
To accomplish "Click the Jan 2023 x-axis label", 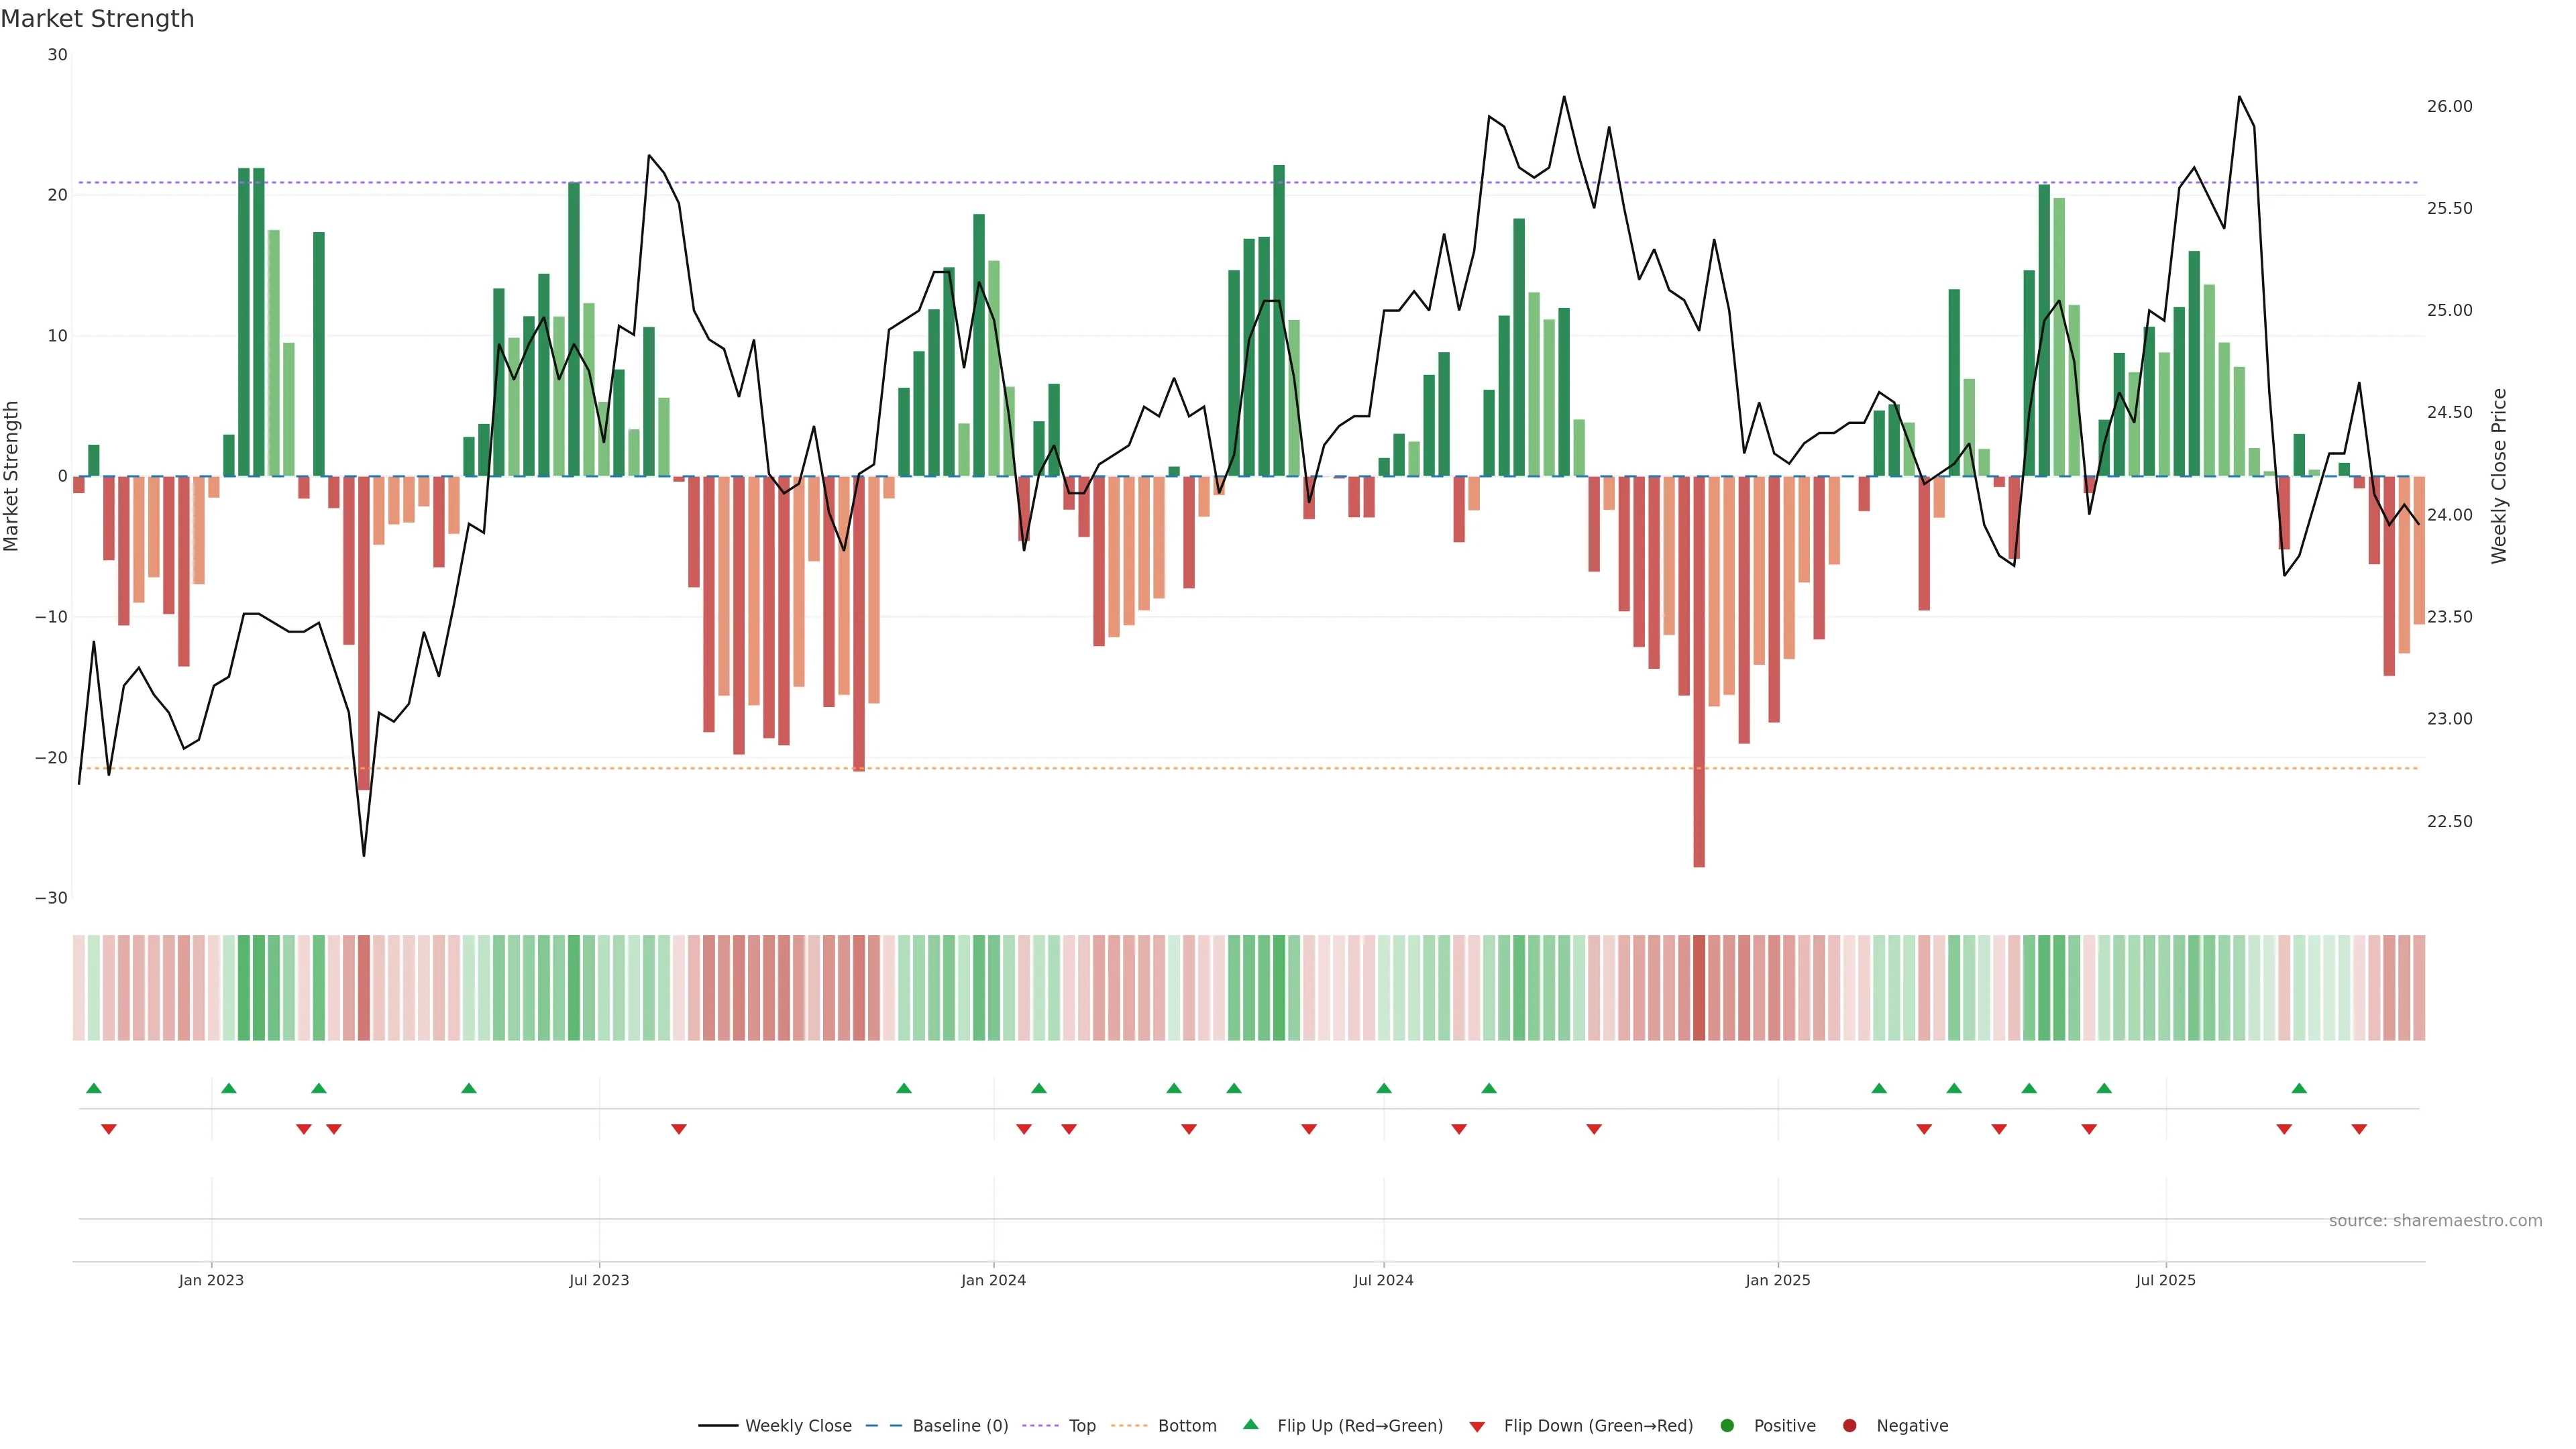I will pyautogui.click(x=211, y=1280).
